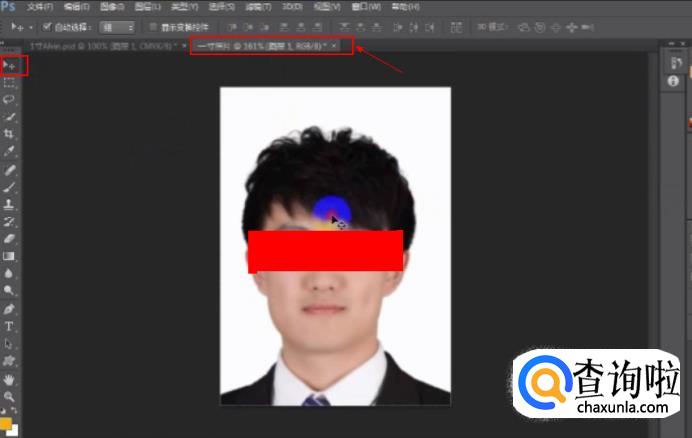Select the Rectangular Marquee tool
The width and height of the screenshot is (692, 438).
pos(10,83)
